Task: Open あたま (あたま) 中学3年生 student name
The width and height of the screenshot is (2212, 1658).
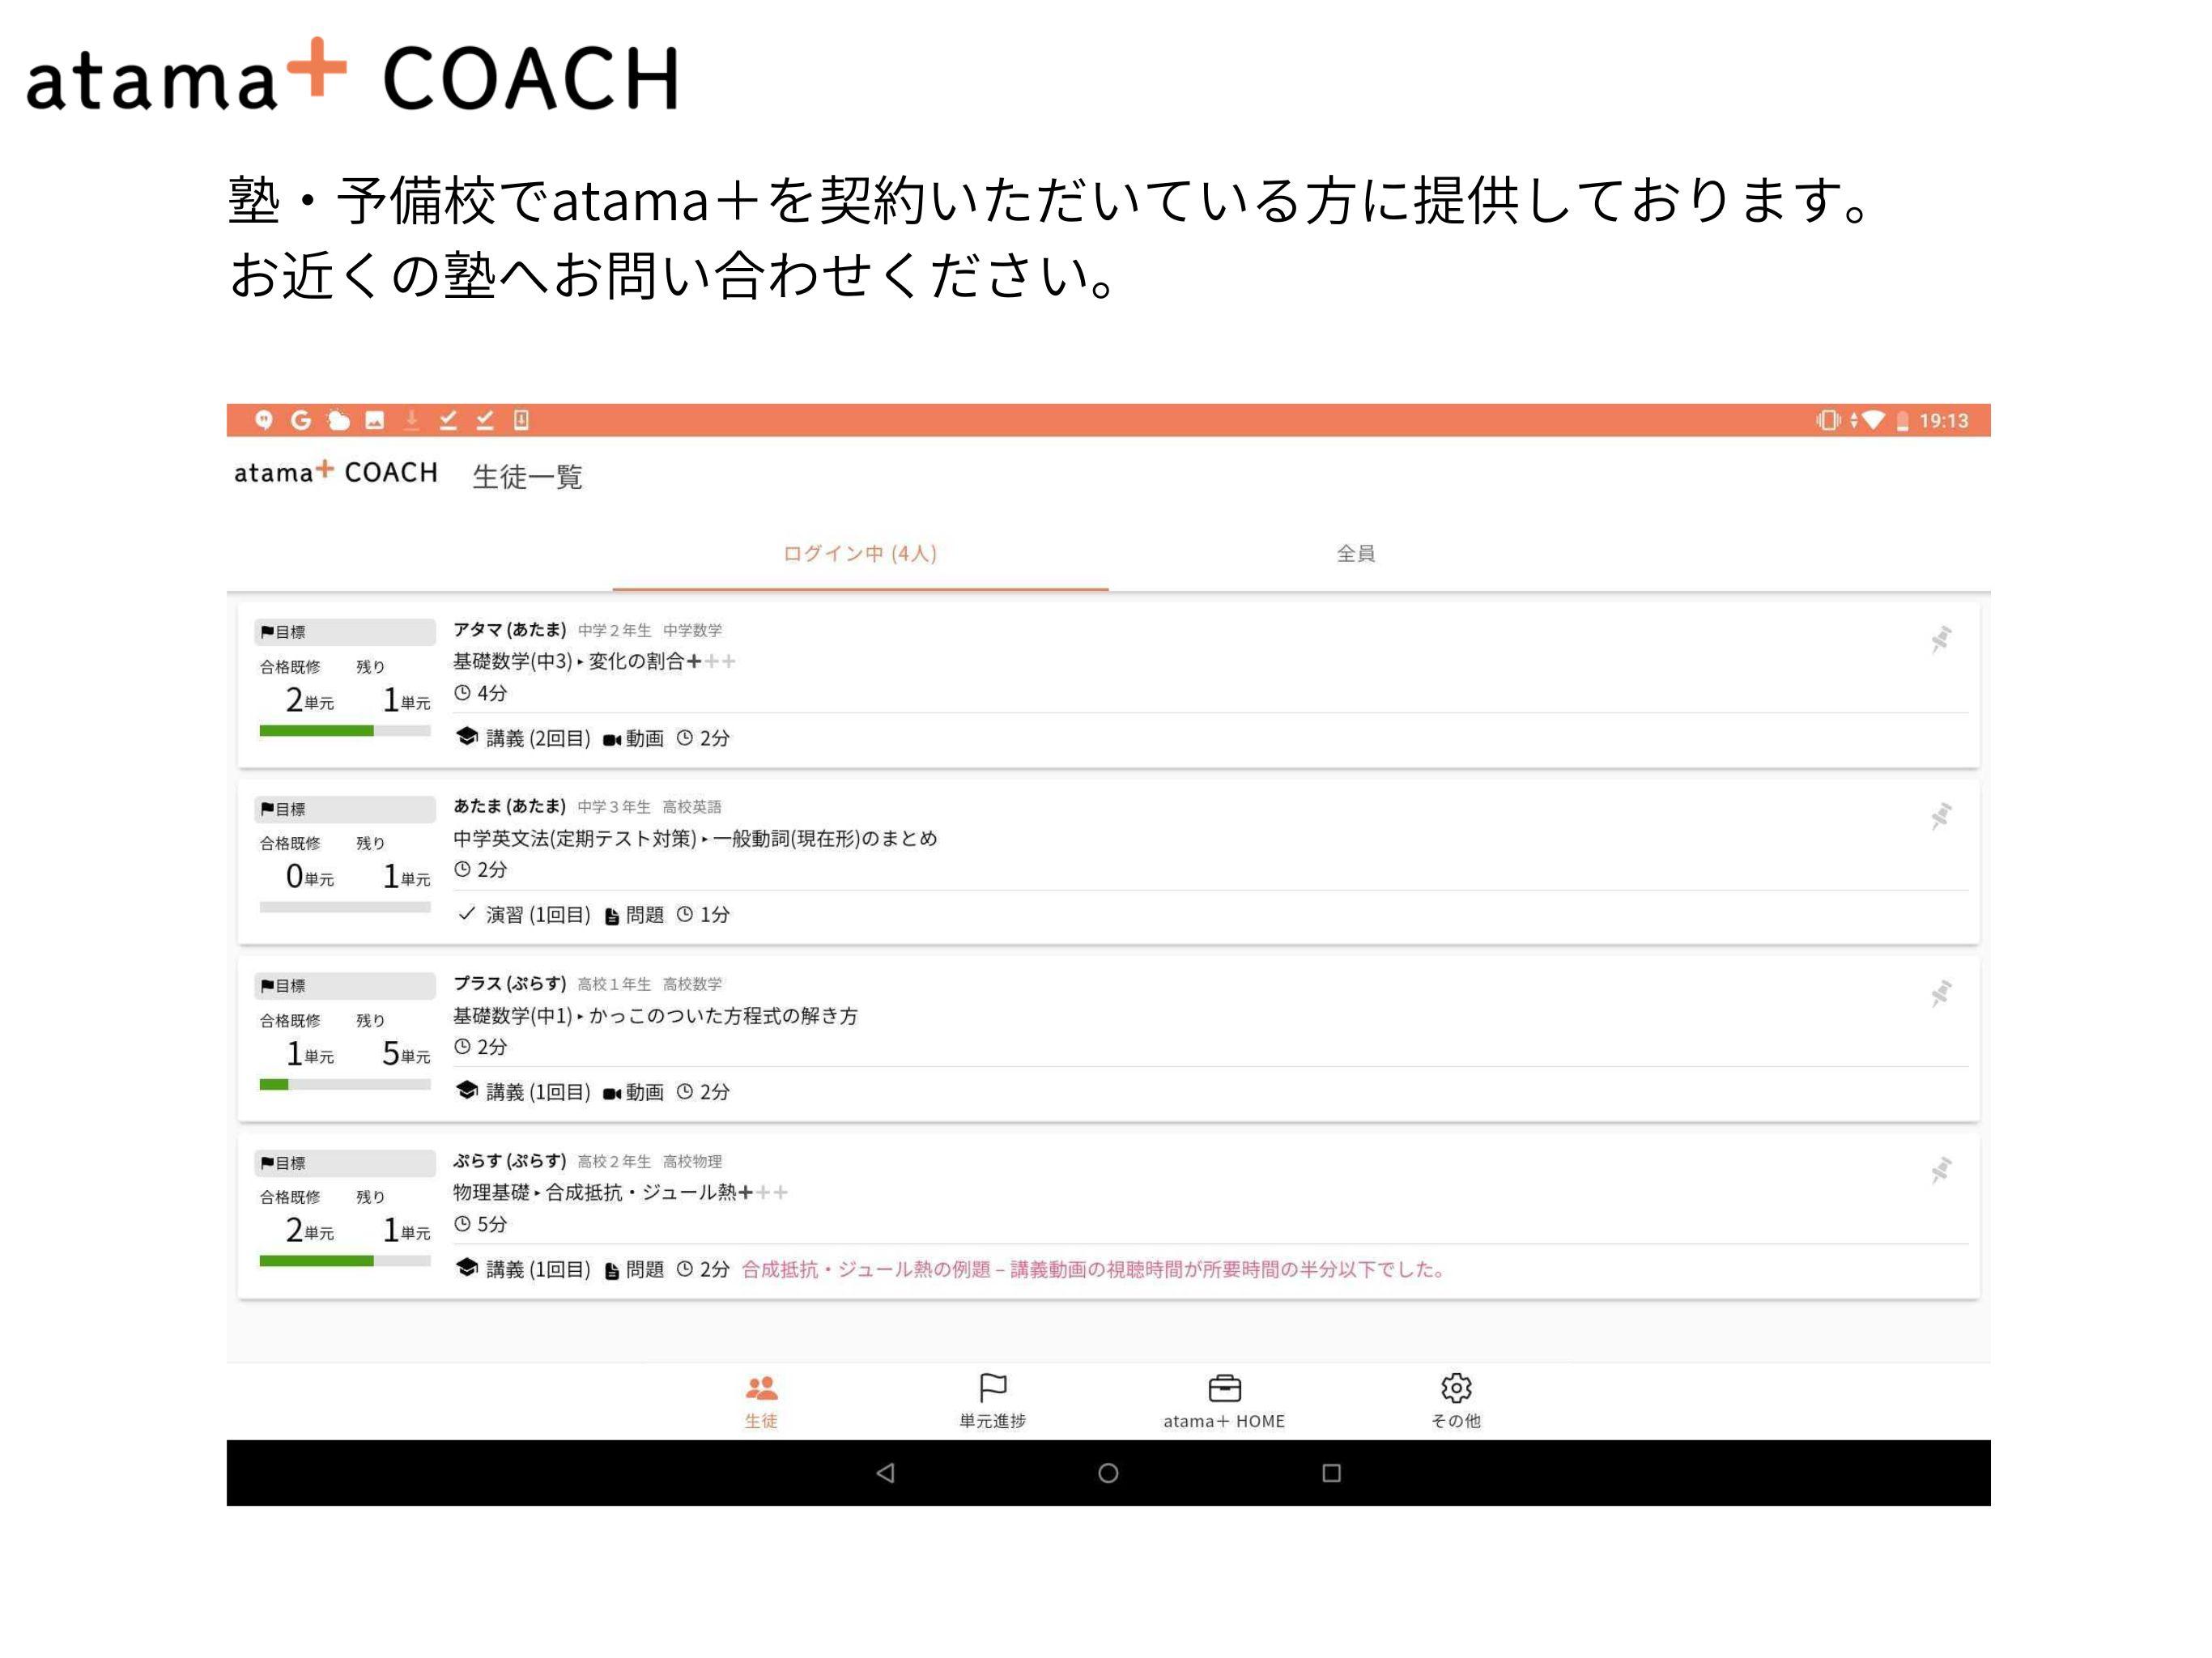Action: pos(509,806)
